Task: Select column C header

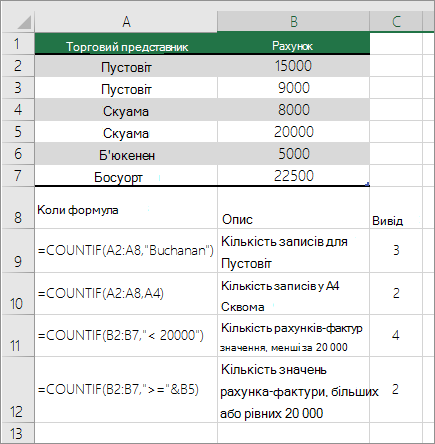Action: pos(396,22)
